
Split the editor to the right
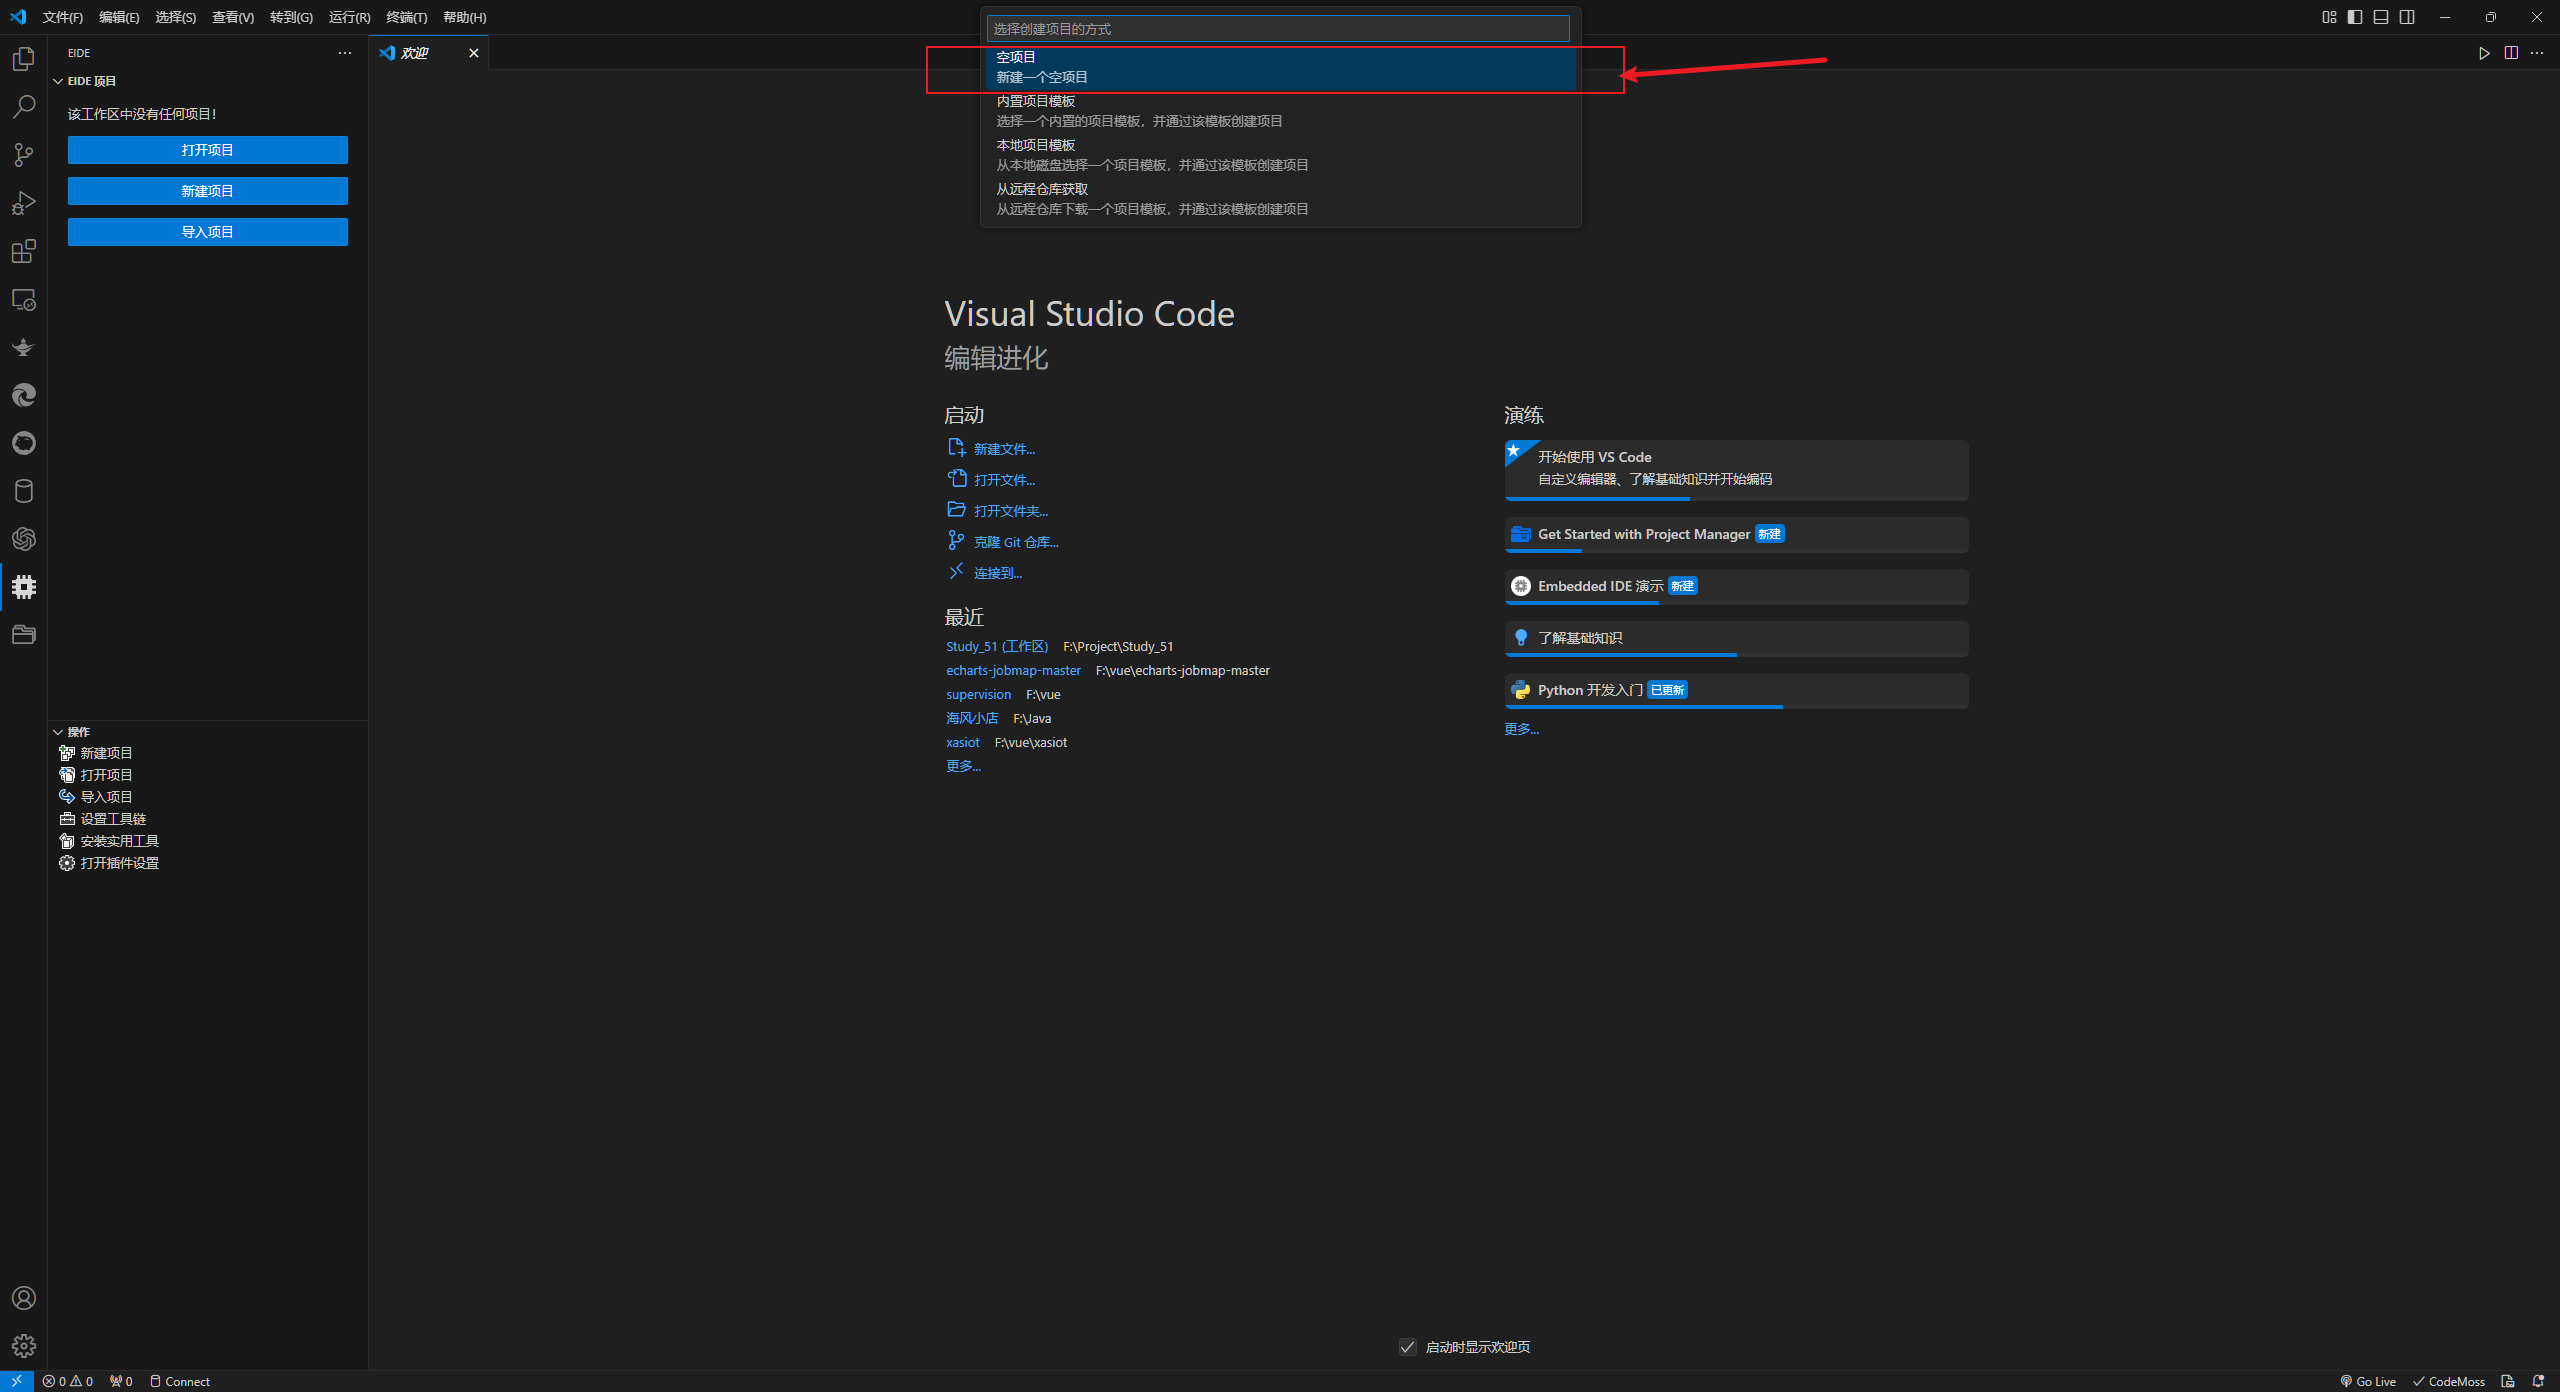2511,53
